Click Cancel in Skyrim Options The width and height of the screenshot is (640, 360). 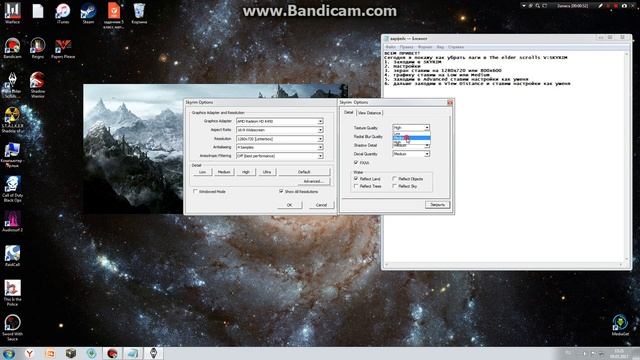[x=321, y=205]
